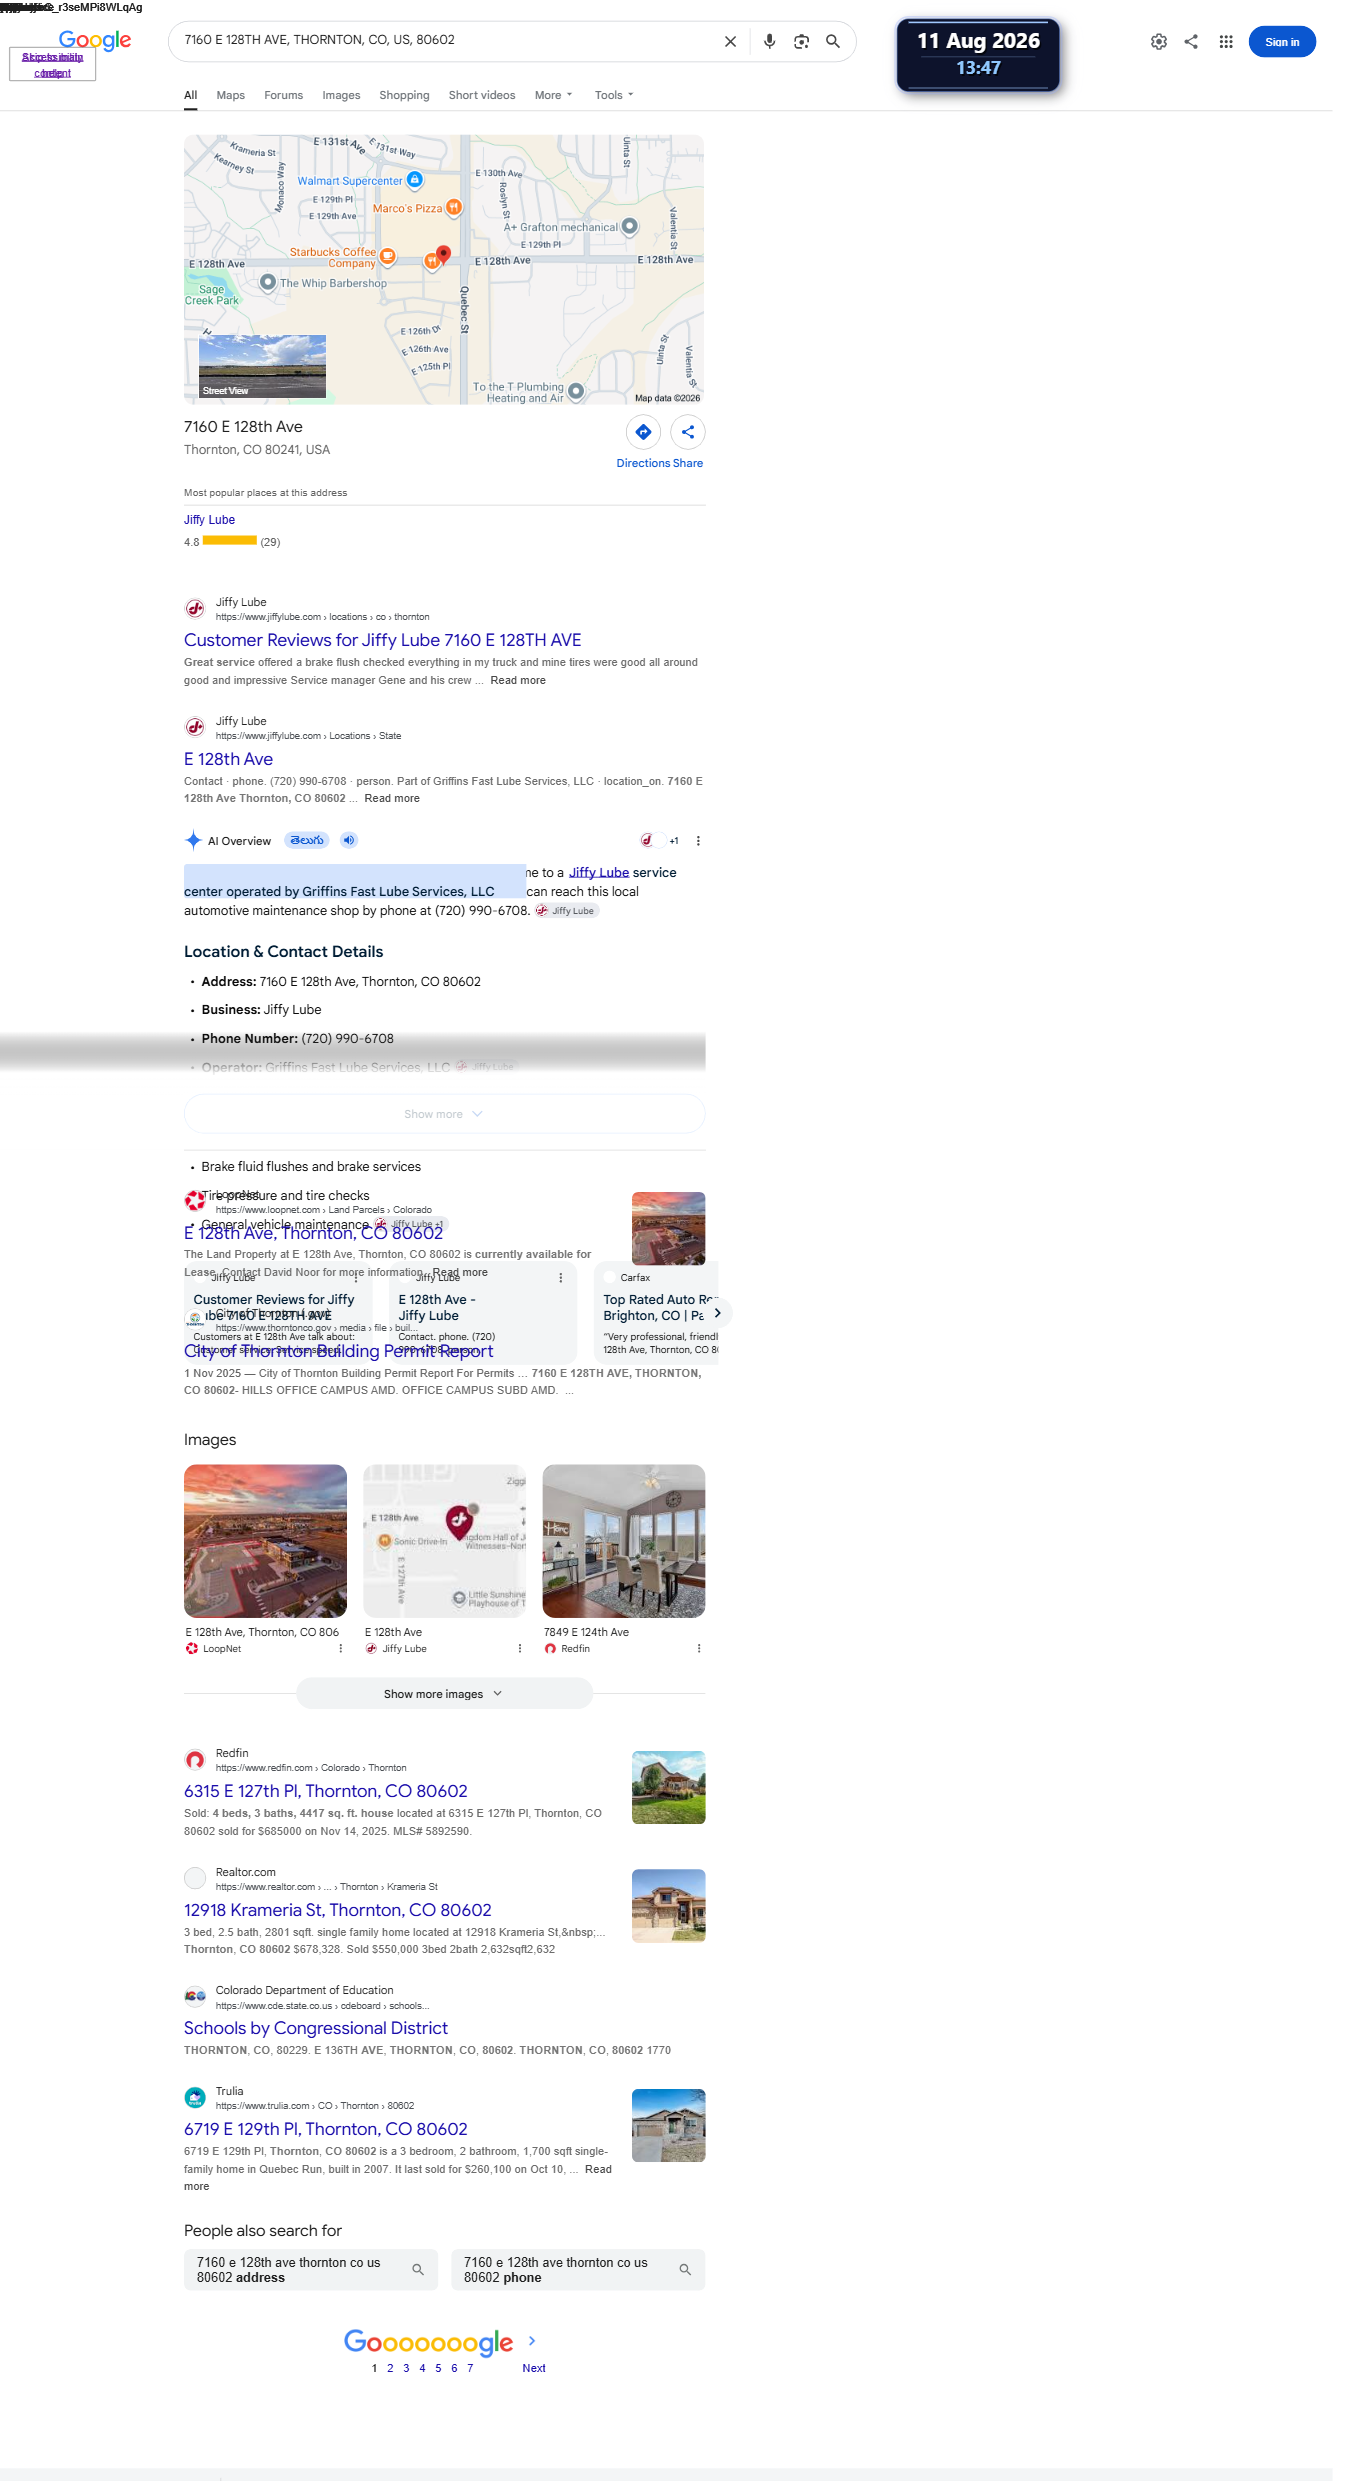Open '6315 E 127th Pl, Thornton' Redfin result
The width and height of the screenshot is (1348, 2481).
point(326,1791)
